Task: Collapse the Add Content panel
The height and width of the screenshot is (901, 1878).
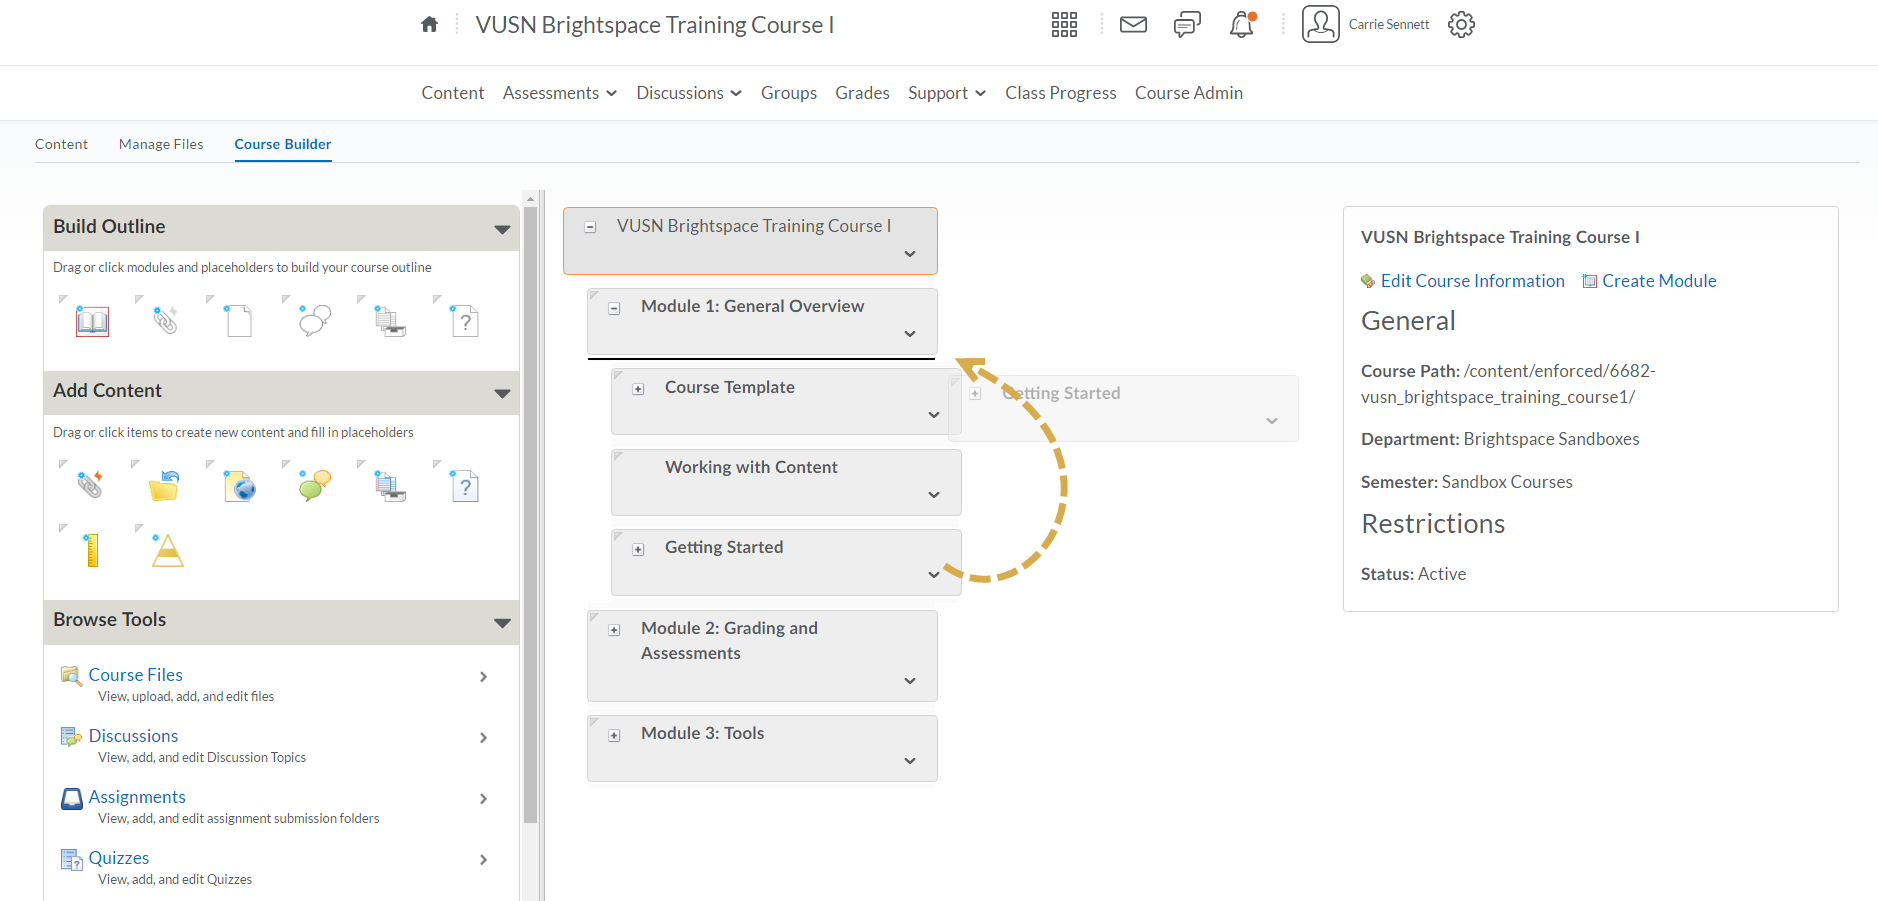Action: coord(502,393)
